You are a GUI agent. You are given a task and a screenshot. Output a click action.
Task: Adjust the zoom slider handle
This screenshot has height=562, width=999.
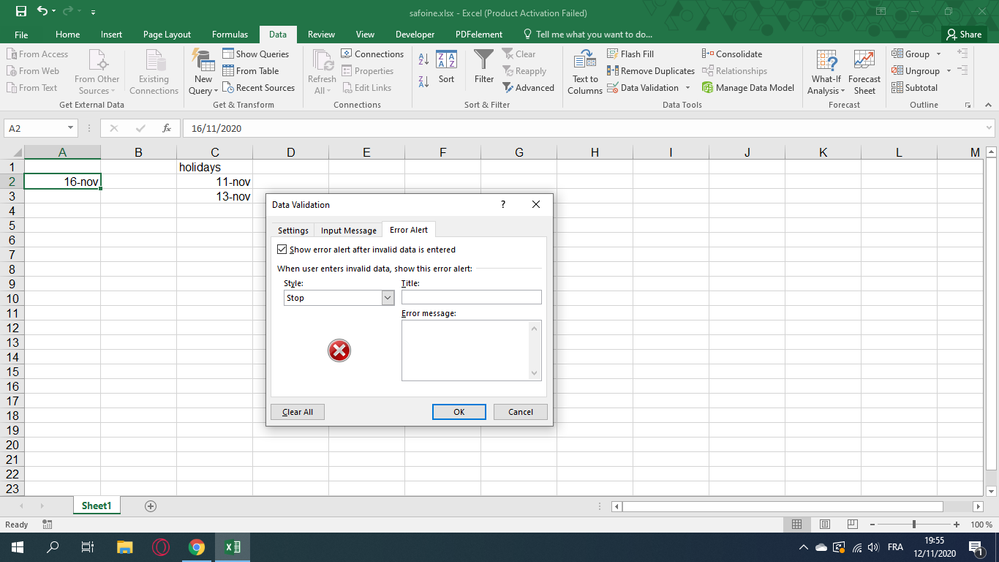[x=914, y=524]
